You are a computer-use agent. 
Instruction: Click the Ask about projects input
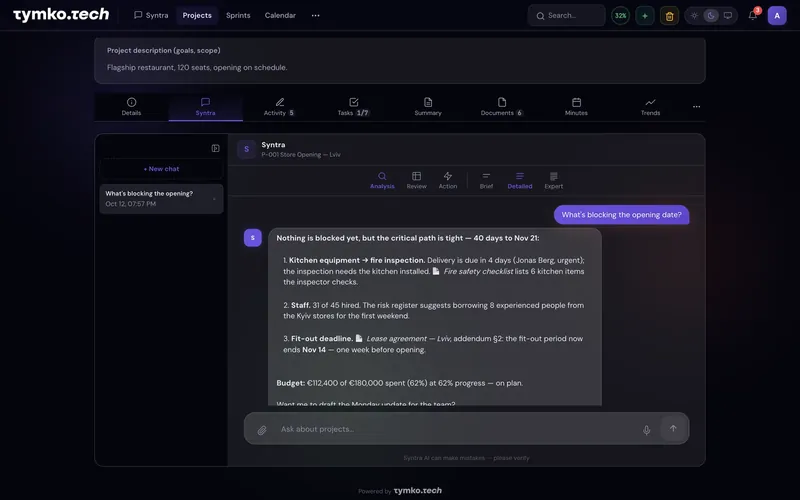point(456,429)
